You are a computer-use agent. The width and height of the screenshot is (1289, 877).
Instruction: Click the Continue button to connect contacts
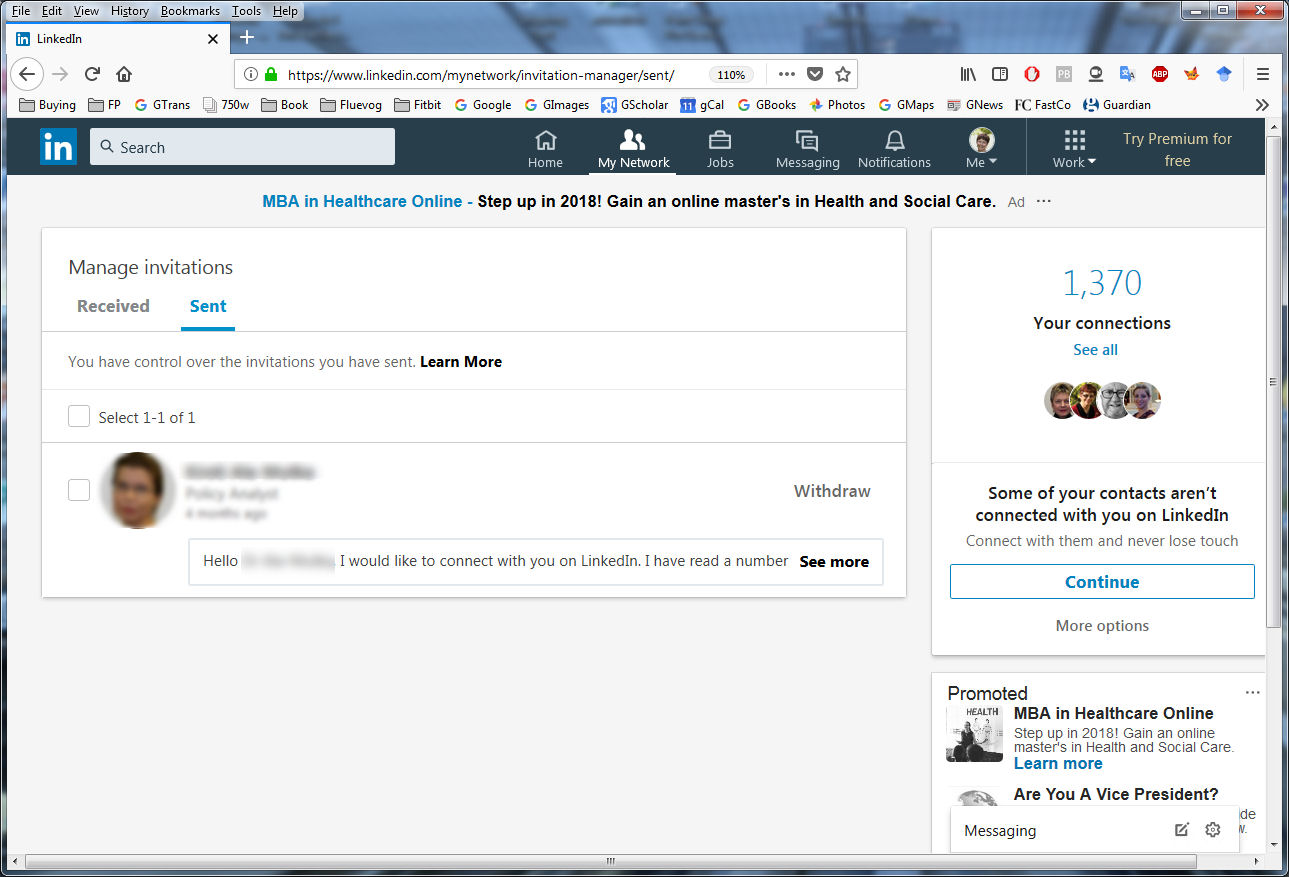[1101, 581]
